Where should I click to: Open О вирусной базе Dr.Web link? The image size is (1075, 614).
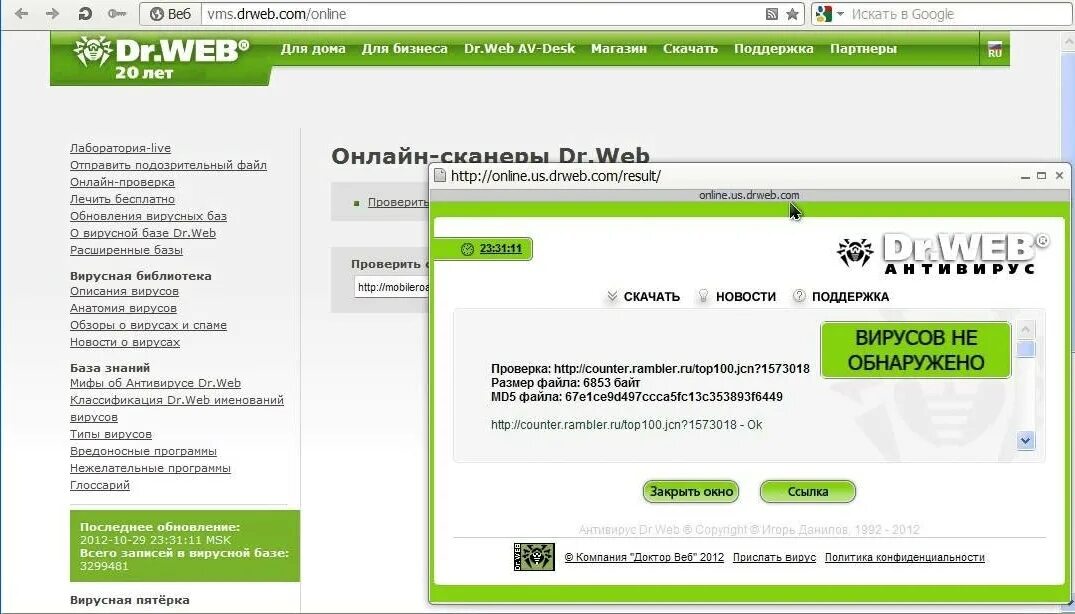tap(143, 233)
